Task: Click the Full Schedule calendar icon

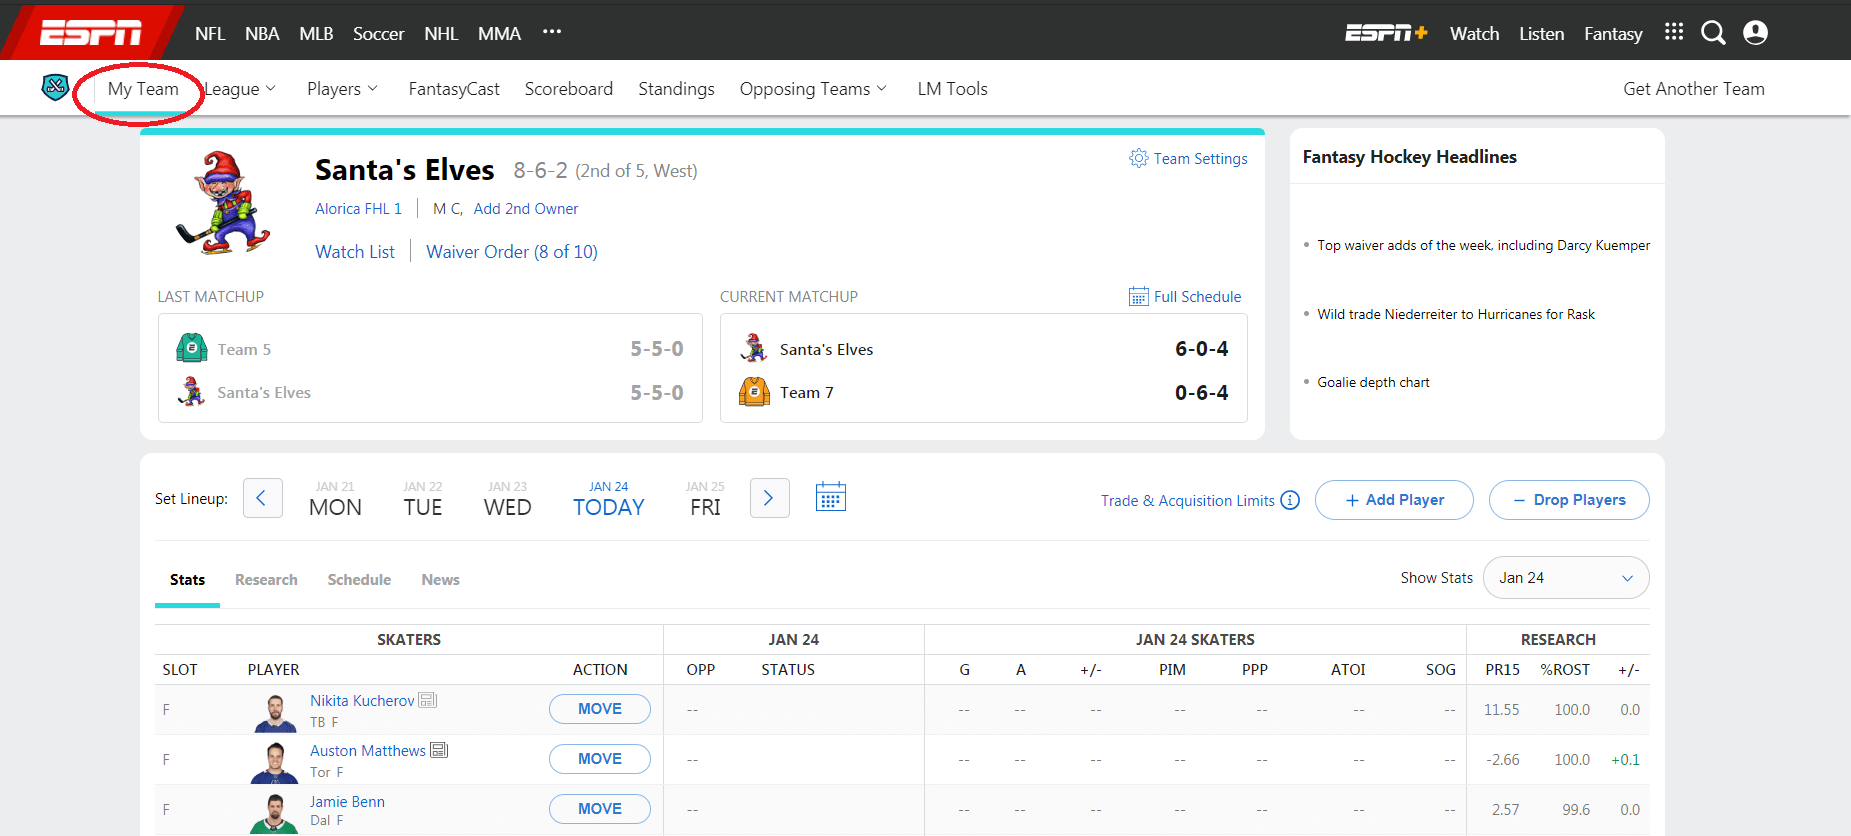Action: (x=1138, y=296)
